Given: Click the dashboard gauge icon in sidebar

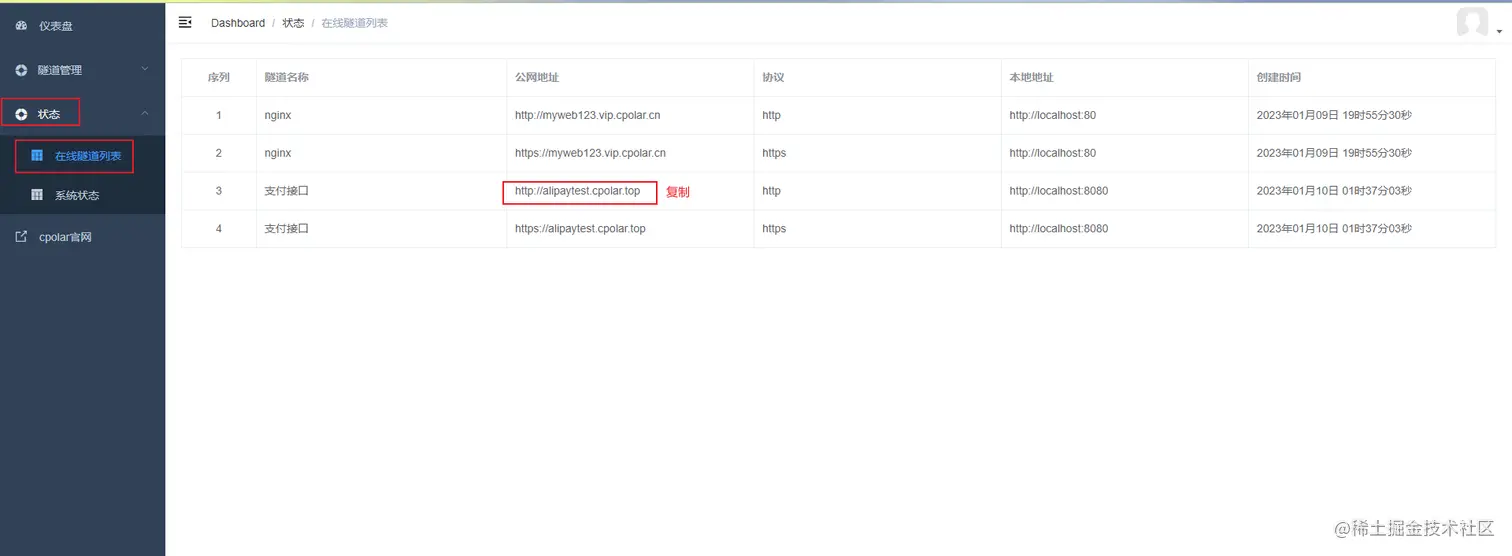Looking at the screenshot, I should 21,26.
